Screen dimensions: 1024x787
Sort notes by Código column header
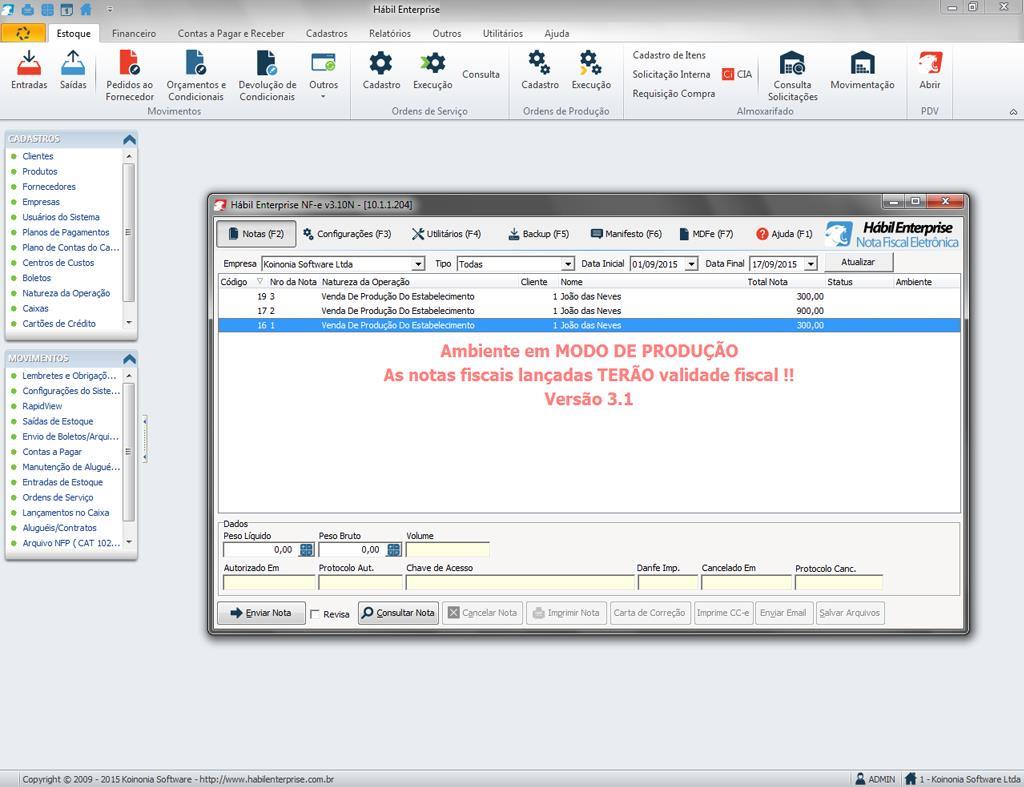coord(242,282)
